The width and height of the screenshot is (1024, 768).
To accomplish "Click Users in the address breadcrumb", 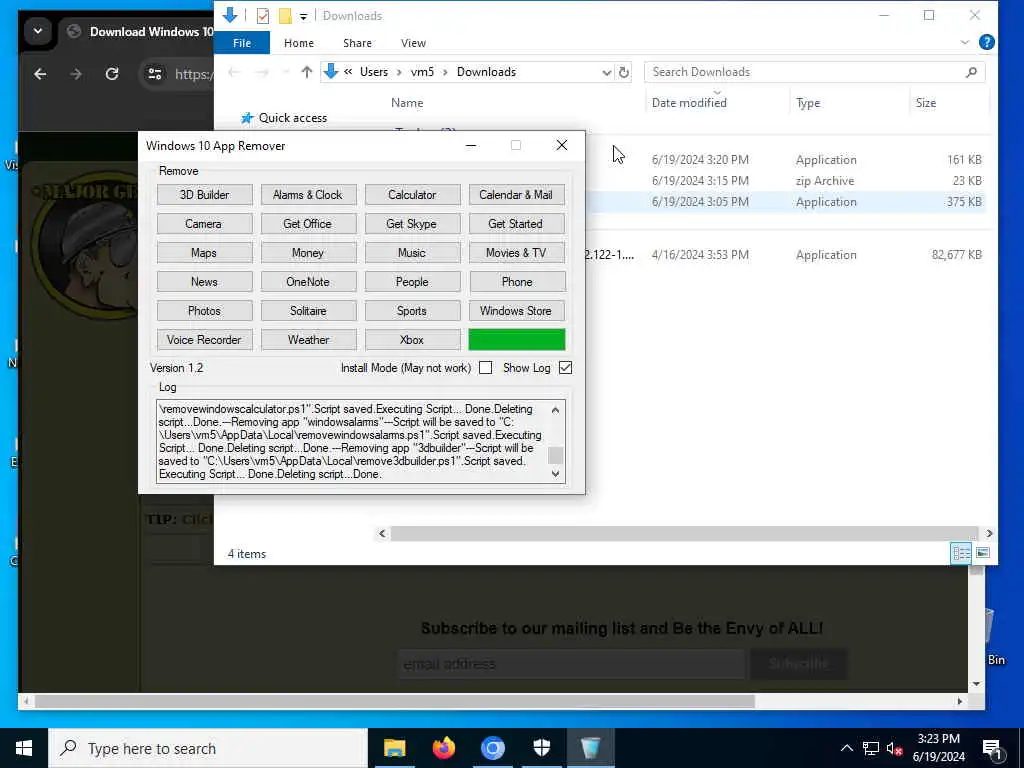I will (x=374, y=72).
